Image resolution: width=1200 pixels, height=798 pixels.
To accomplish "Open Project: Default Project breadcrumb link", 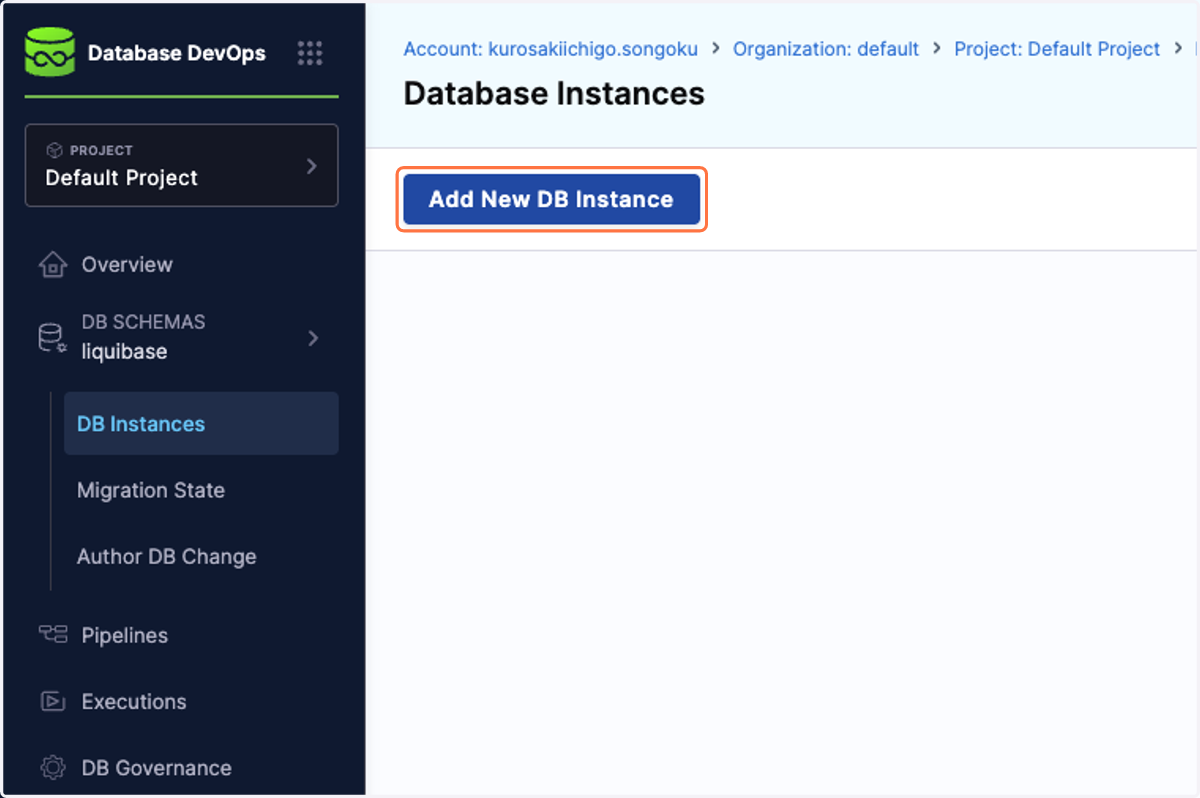I will pos(1057,49).
